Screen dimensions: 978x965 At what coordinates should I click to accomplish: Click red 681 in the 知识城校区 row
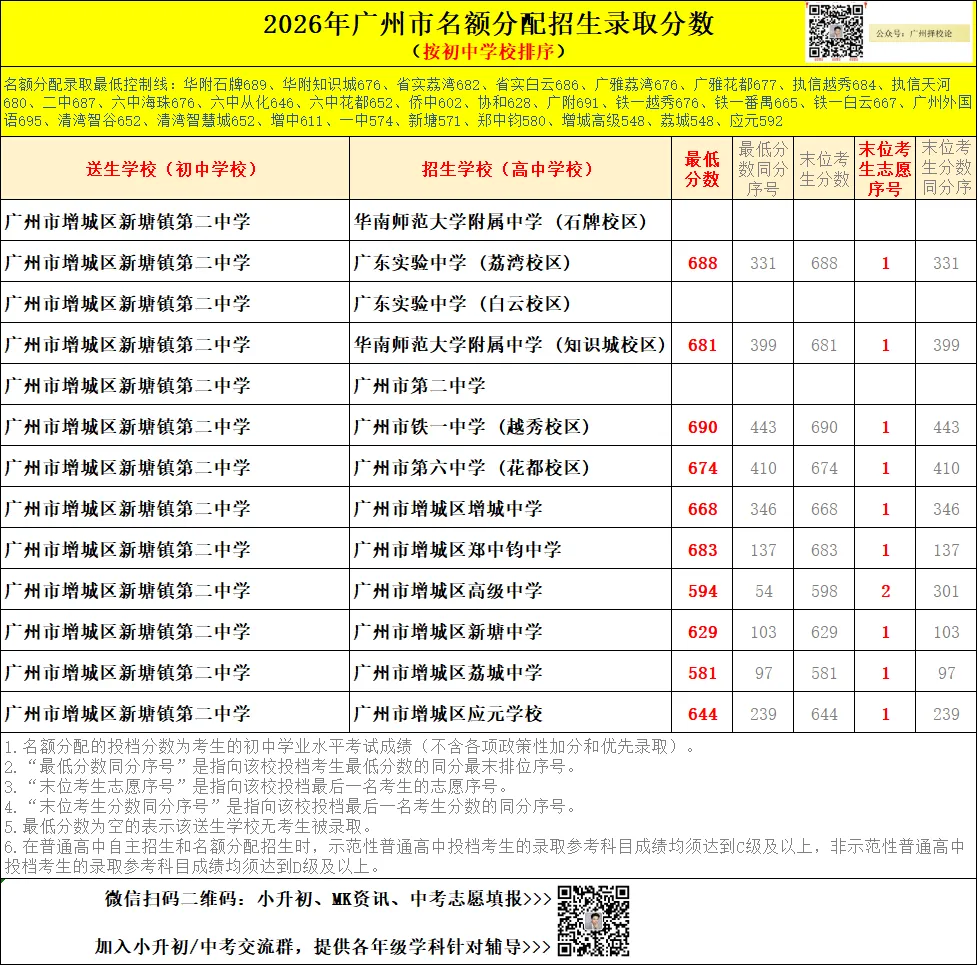(x=702, y=345)
